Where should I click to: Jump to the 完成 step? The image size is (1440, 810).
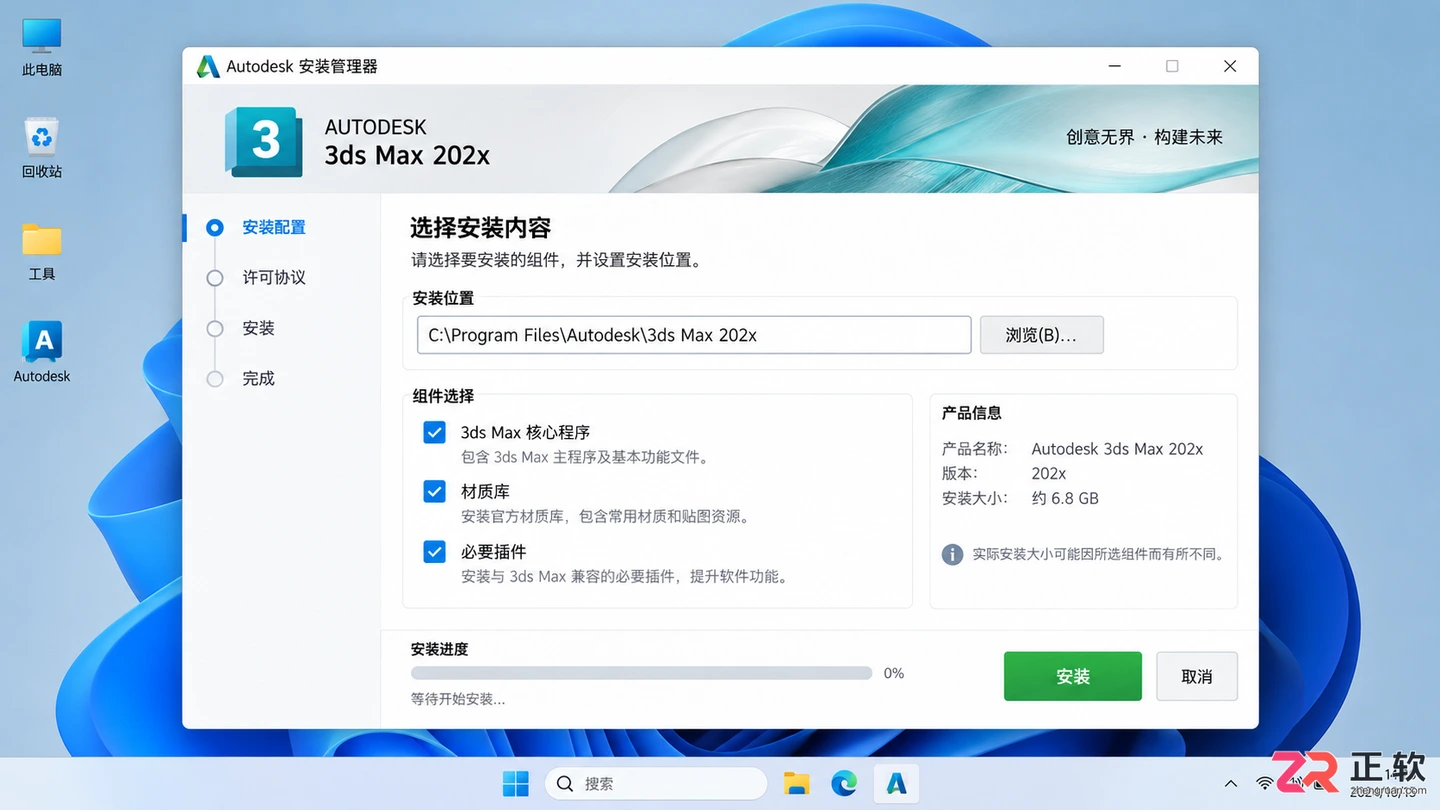(x=258, y=378)
